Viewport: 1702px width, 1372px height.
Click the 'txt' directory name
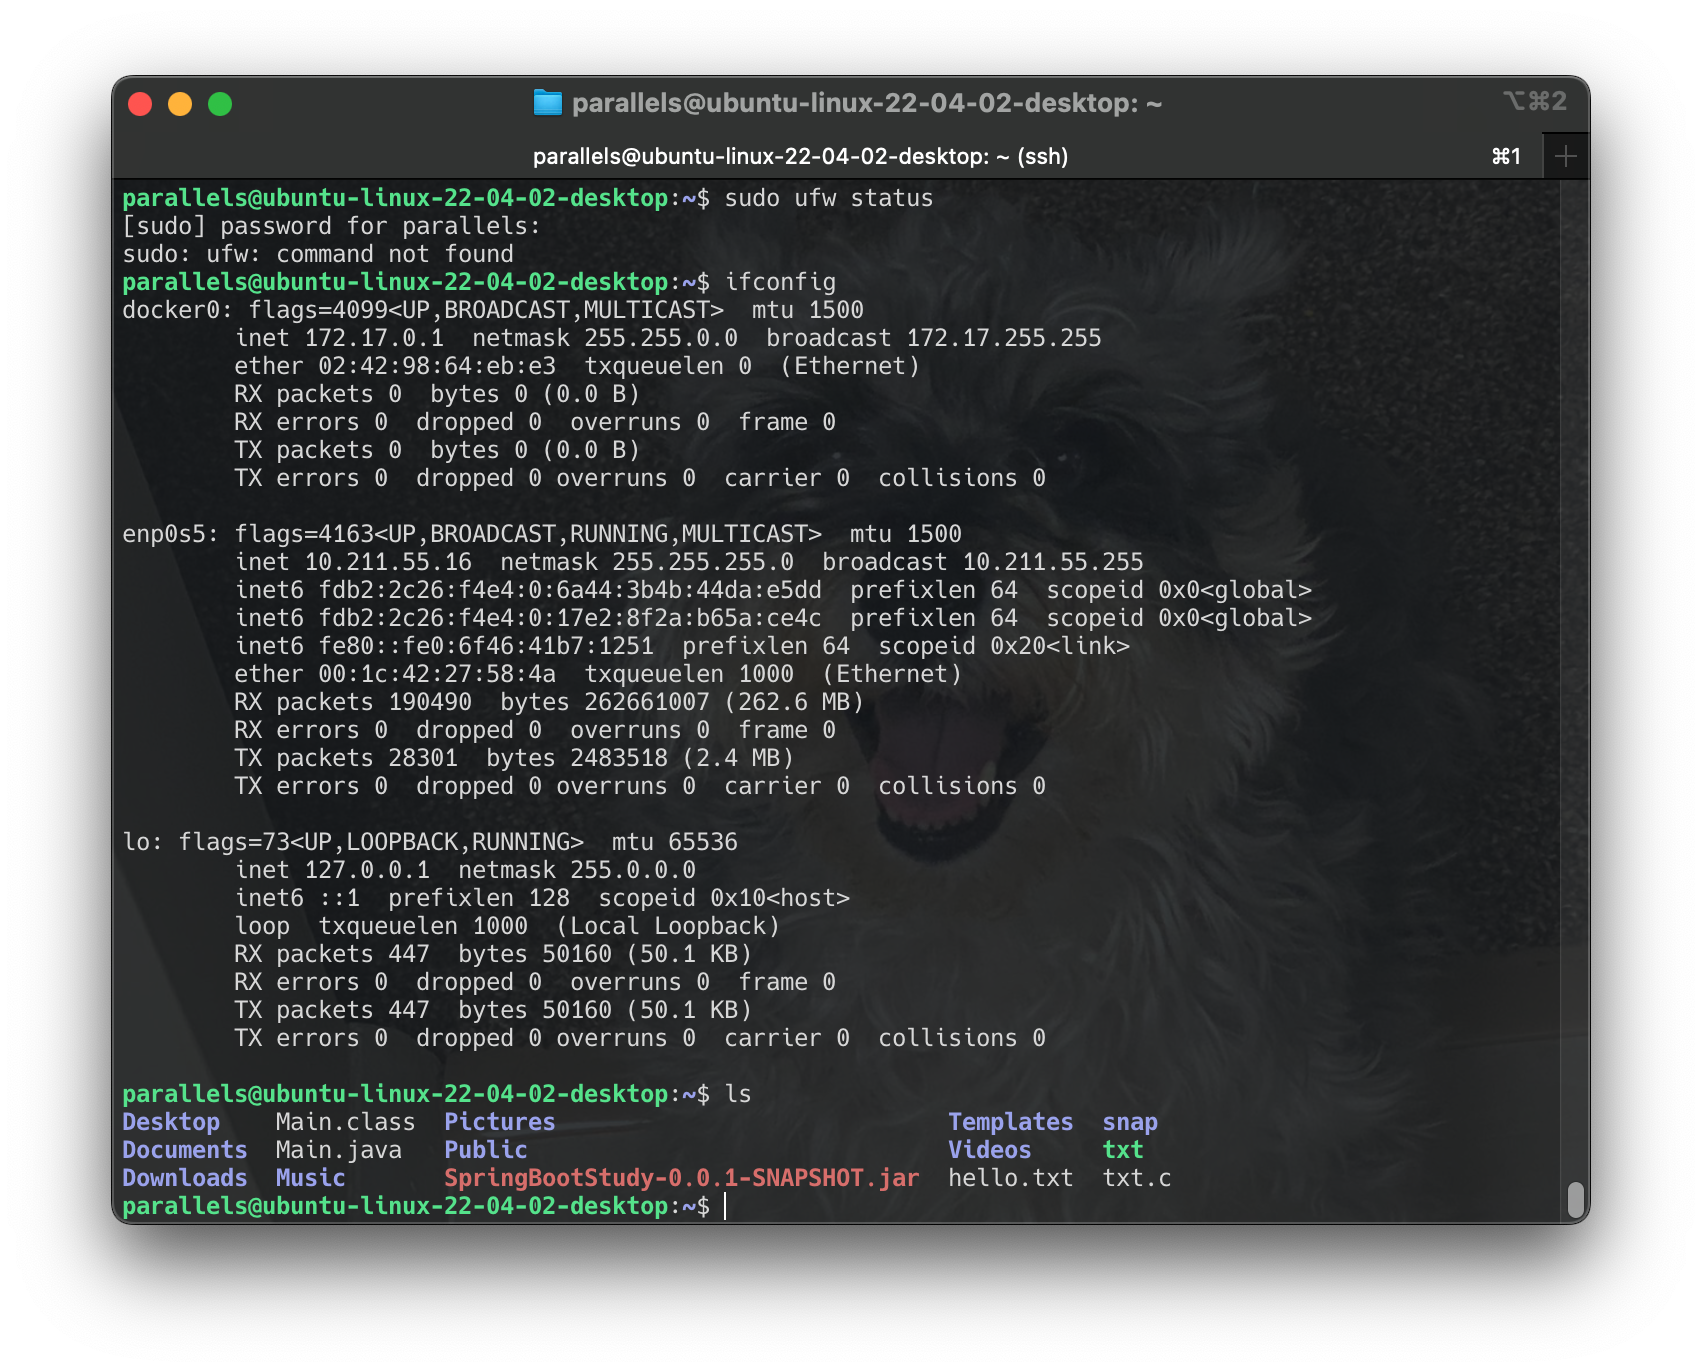click(1123, 1150)
